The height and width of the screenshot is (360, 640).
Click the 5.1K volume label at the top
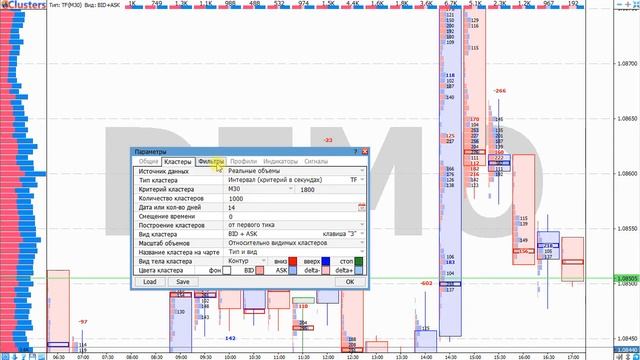[x=475, y=3]
